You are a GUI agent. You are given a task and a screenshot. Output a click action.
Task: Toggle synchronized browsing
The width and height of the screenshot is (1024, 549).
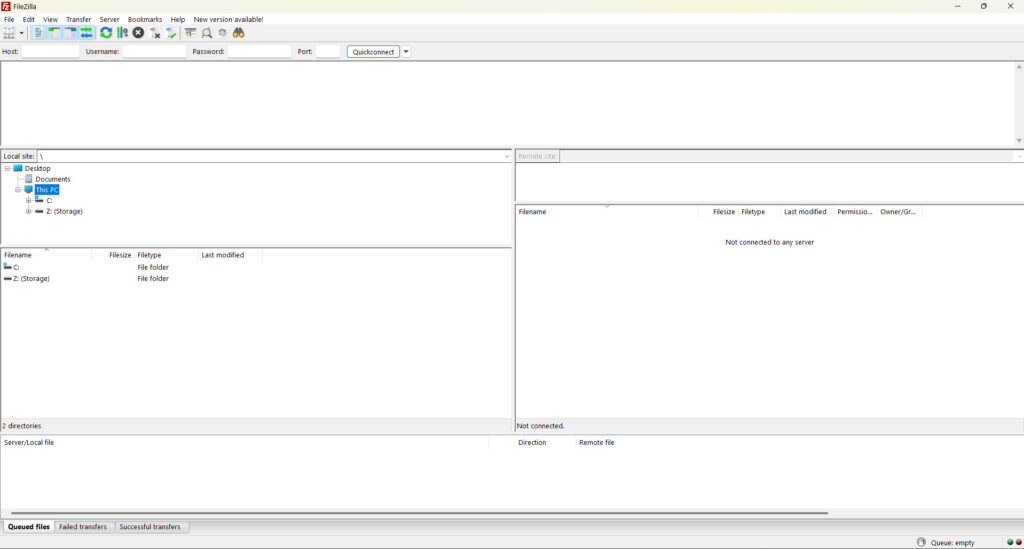pyautogui.click(x=223, y=33)
